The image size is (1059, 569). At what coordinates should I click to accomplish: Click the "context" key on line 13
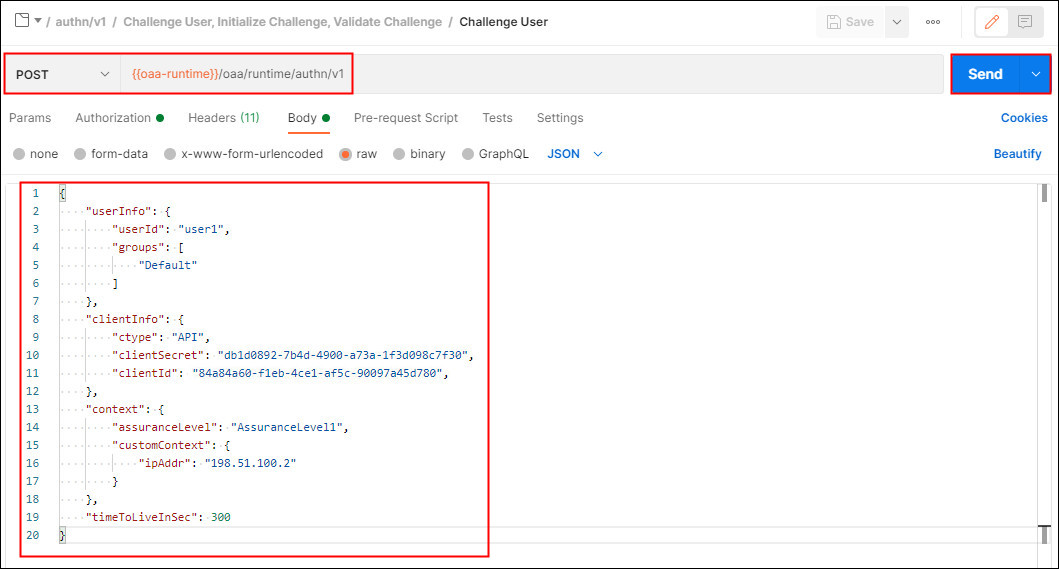pyautogui.click(x=115, y=409)
